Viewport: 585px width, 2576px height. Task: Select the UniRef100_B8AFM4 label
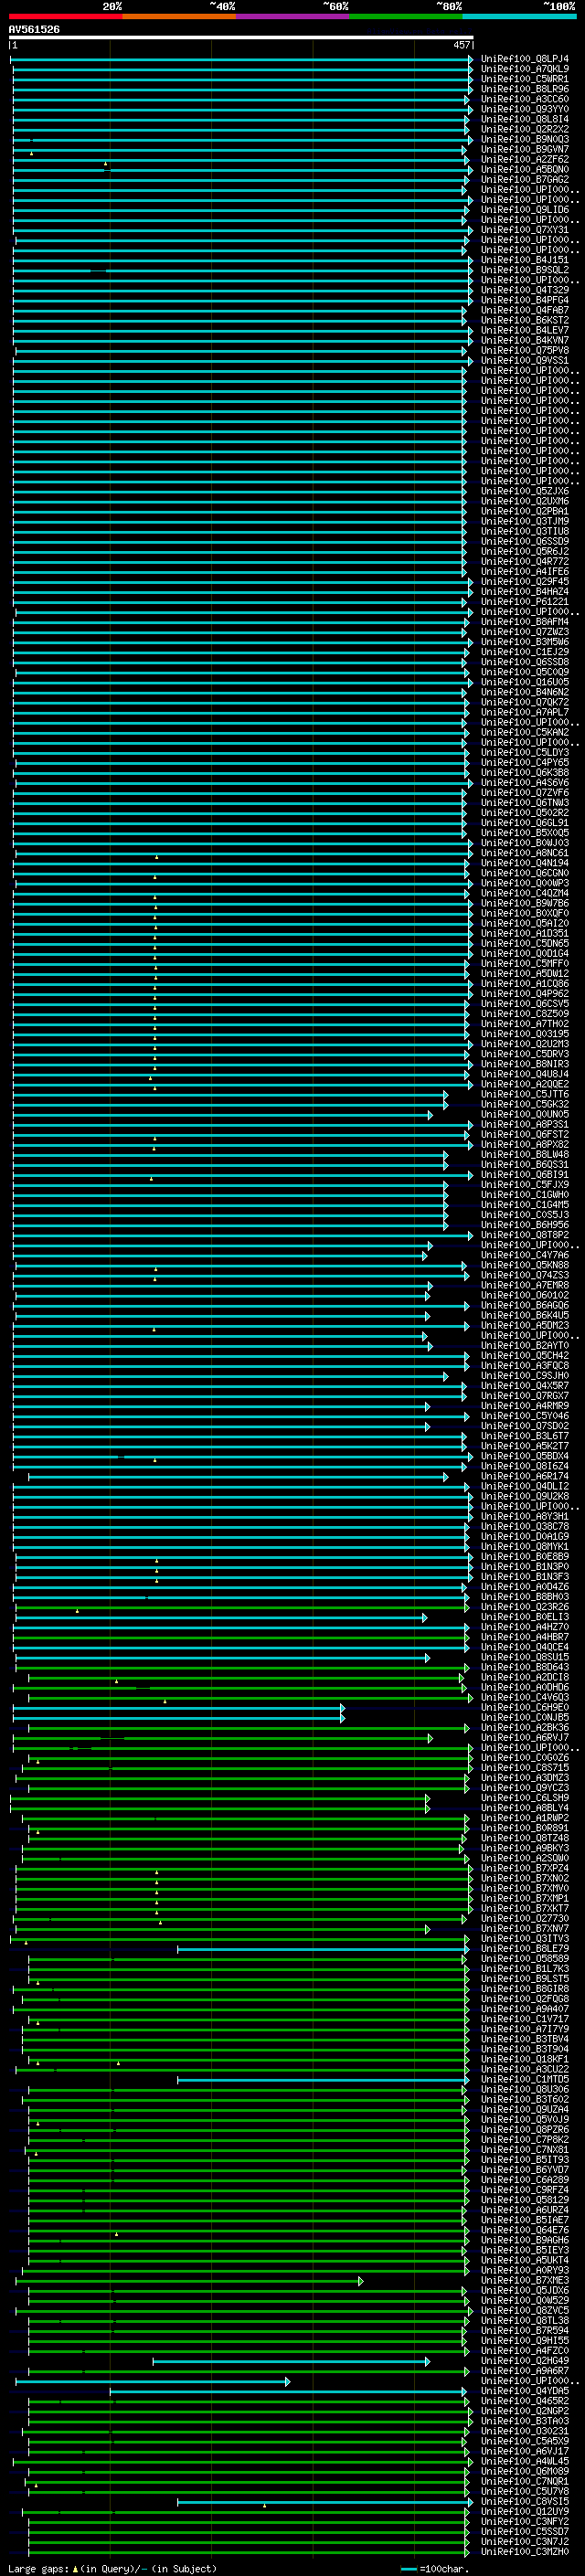(x=525, y=622)
